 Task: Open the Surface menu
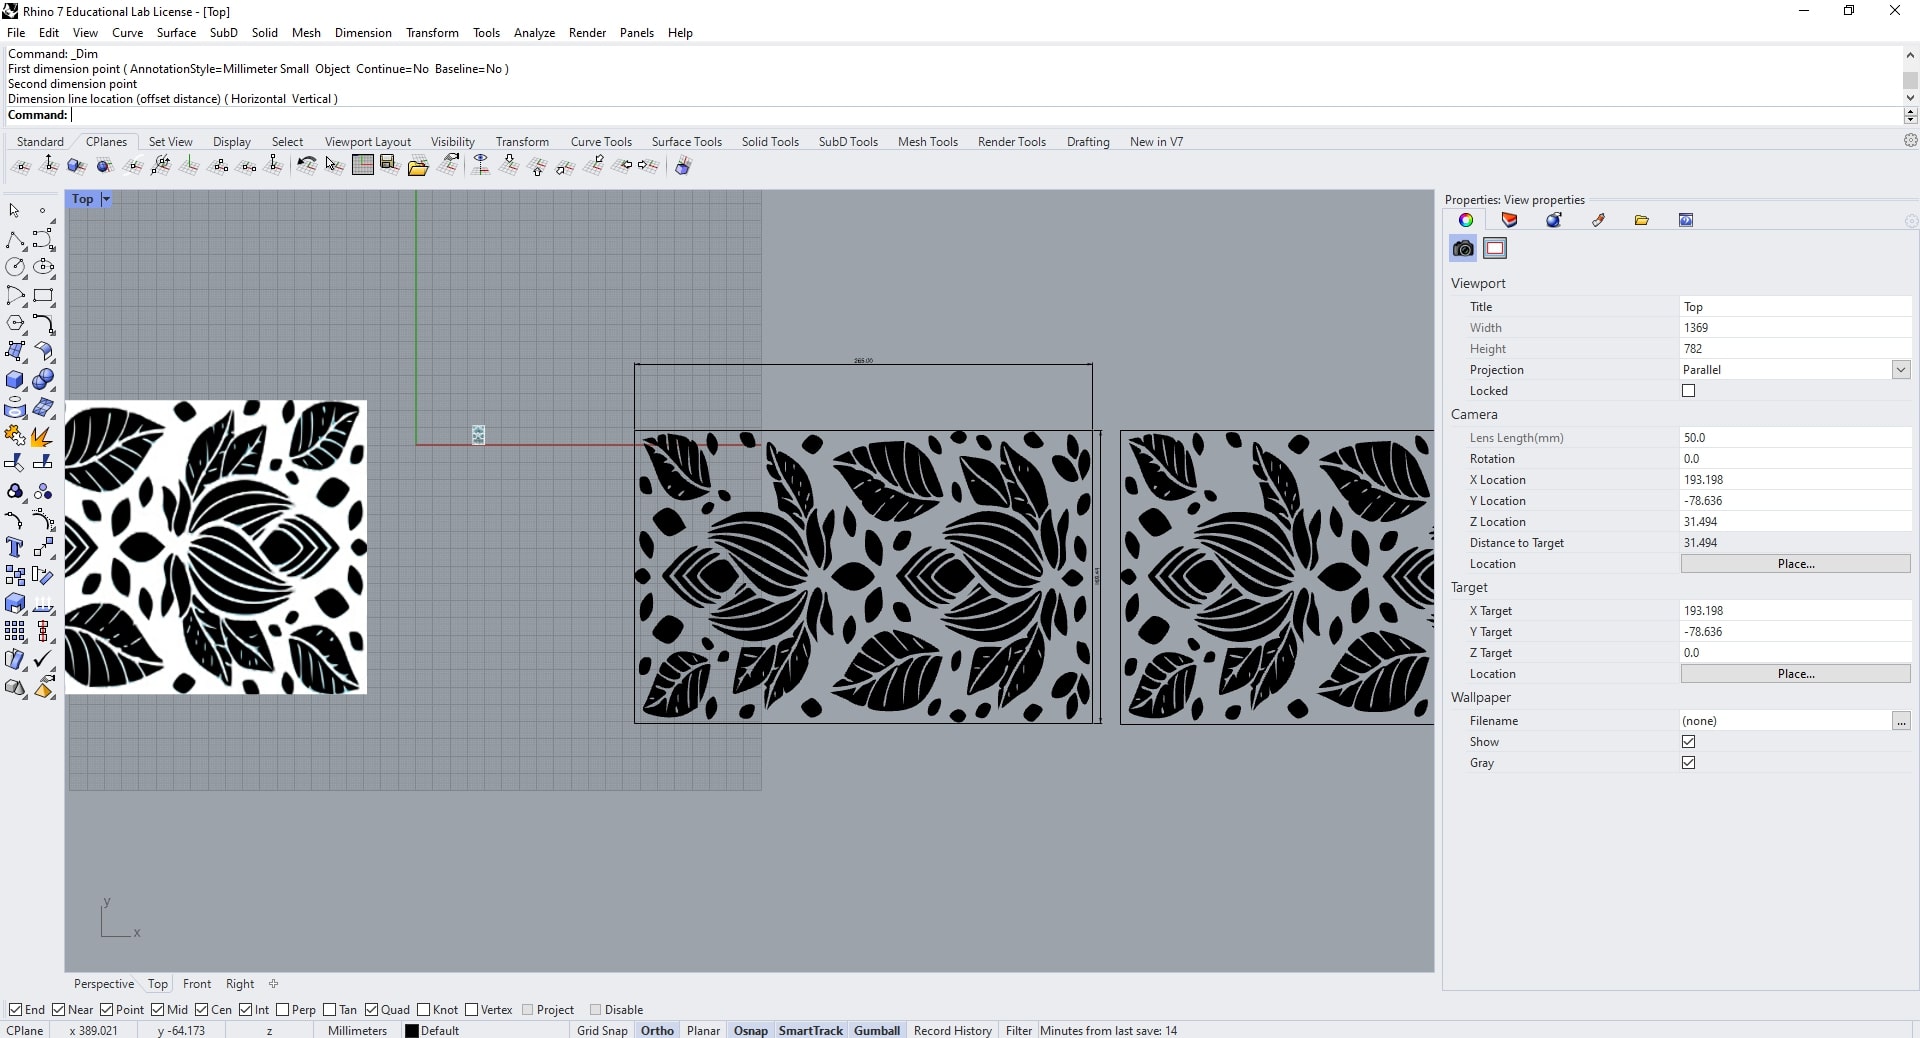pos(176,32)
